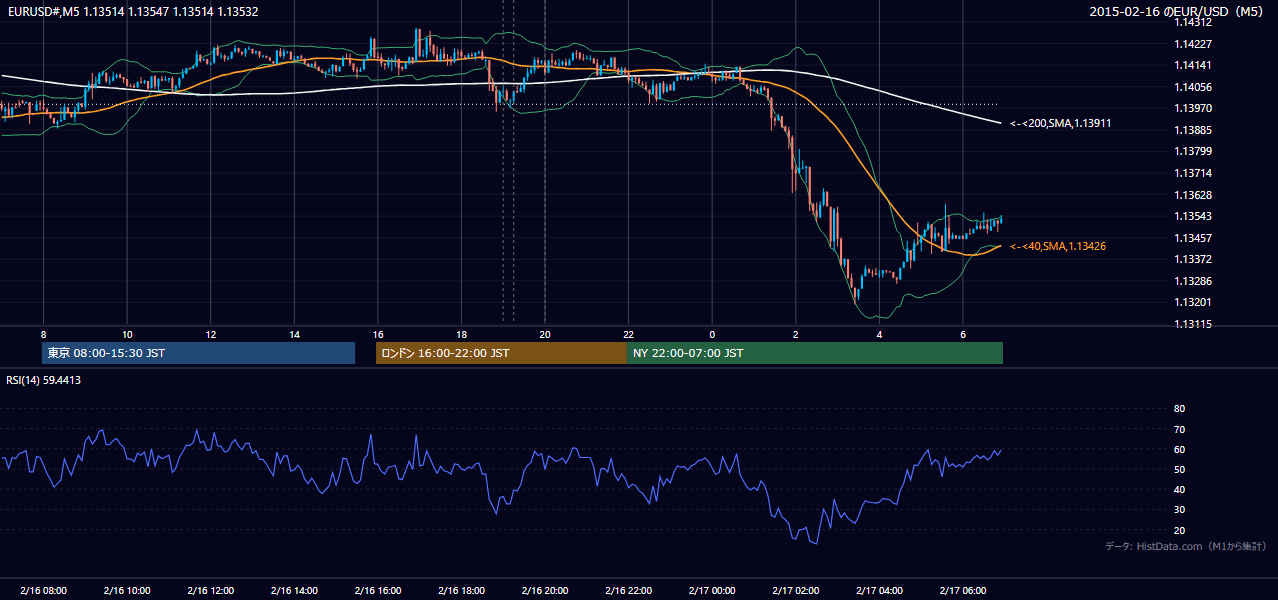The width and height of the screenshot is (1278, 600).
Task: Click the 2/16 16:00 date label
Action: pos(378,591)
